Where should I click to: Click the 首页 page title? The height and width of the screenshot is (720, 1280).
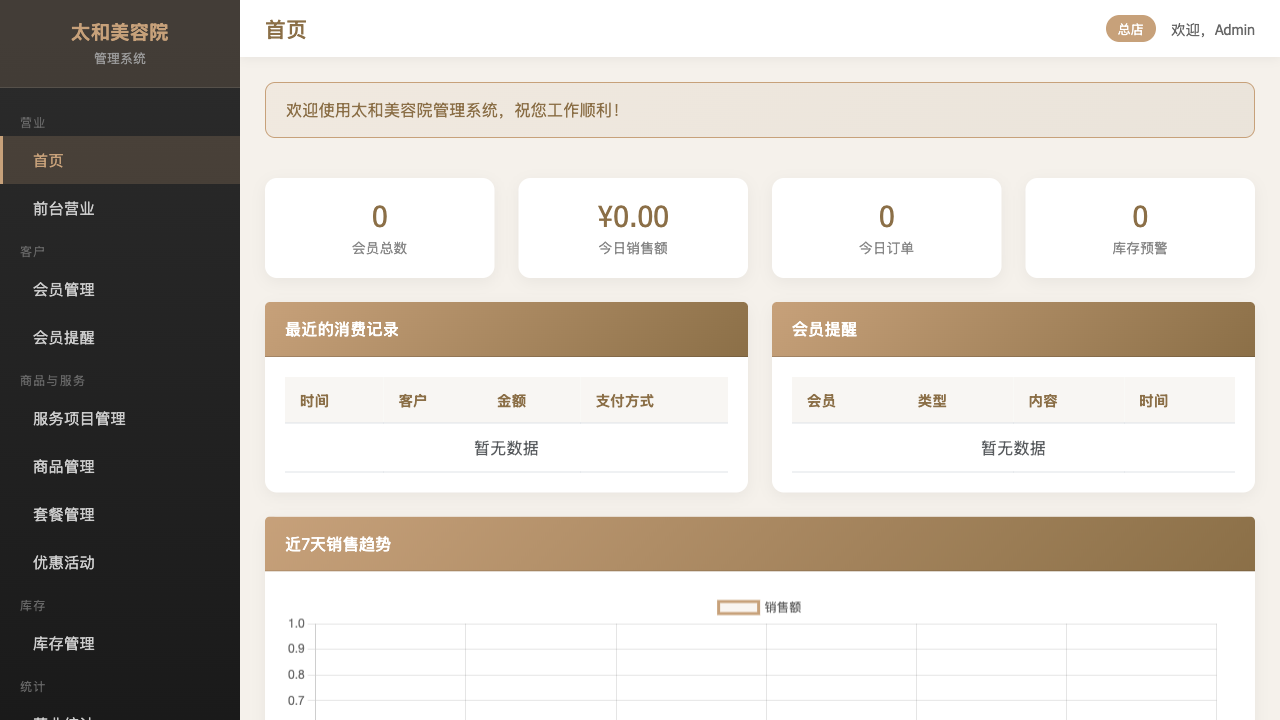[286, 29]
